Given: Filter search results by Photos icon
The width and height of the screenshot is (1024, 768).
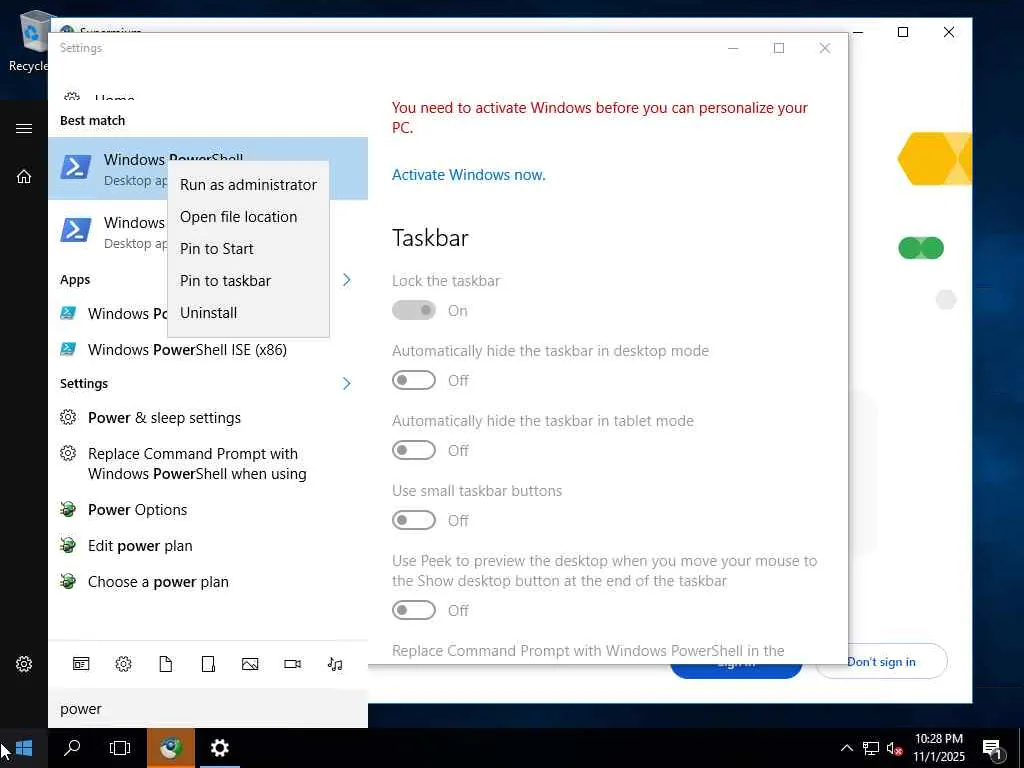Looking at the screenshot, I should 250,664.
